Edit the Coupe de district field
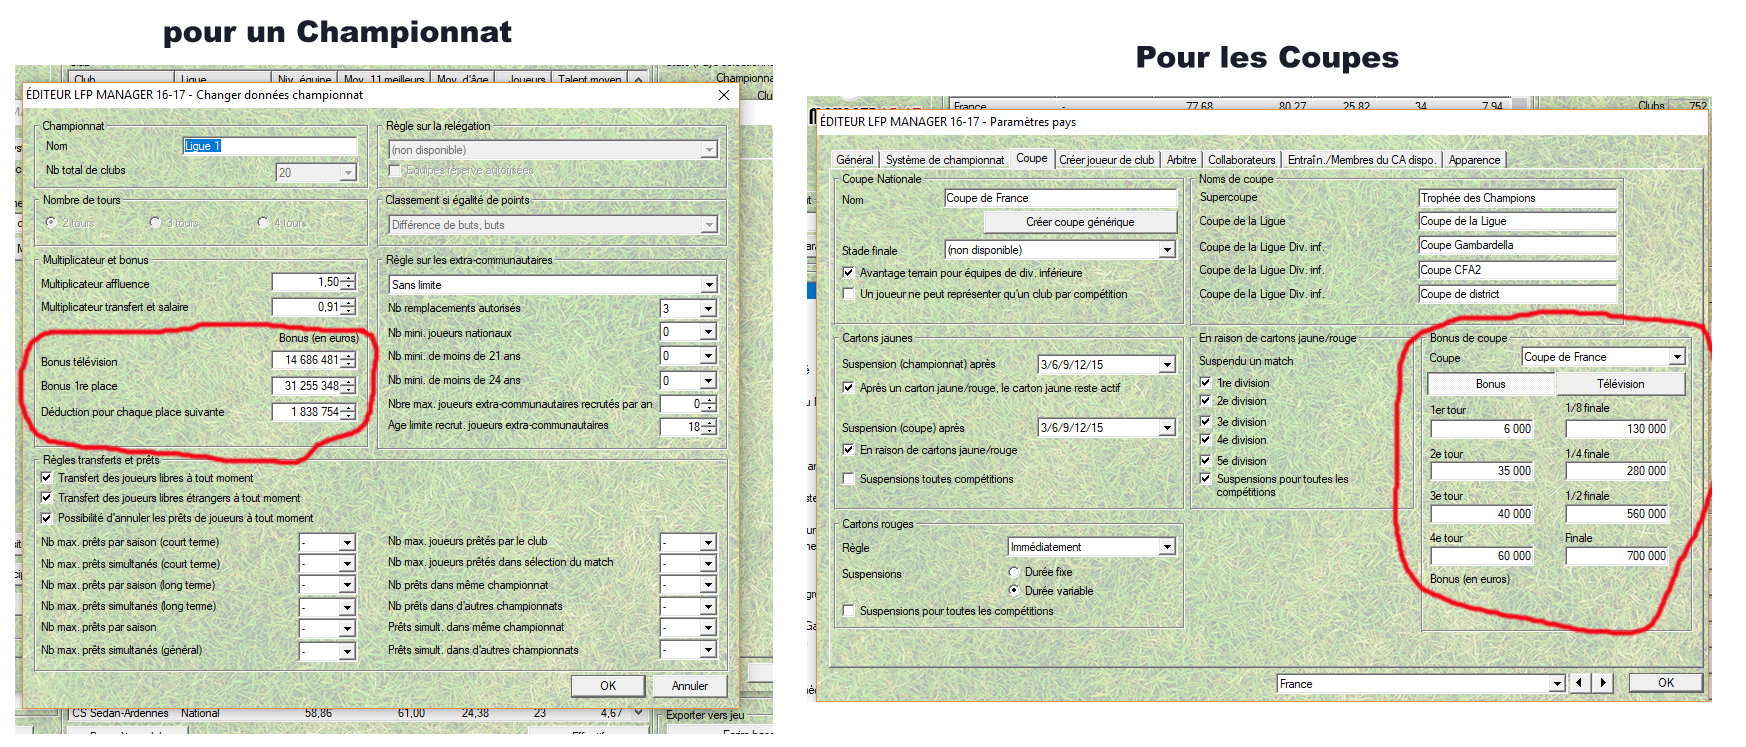This screenshot has width=1746, height=747. [1518, 294]
